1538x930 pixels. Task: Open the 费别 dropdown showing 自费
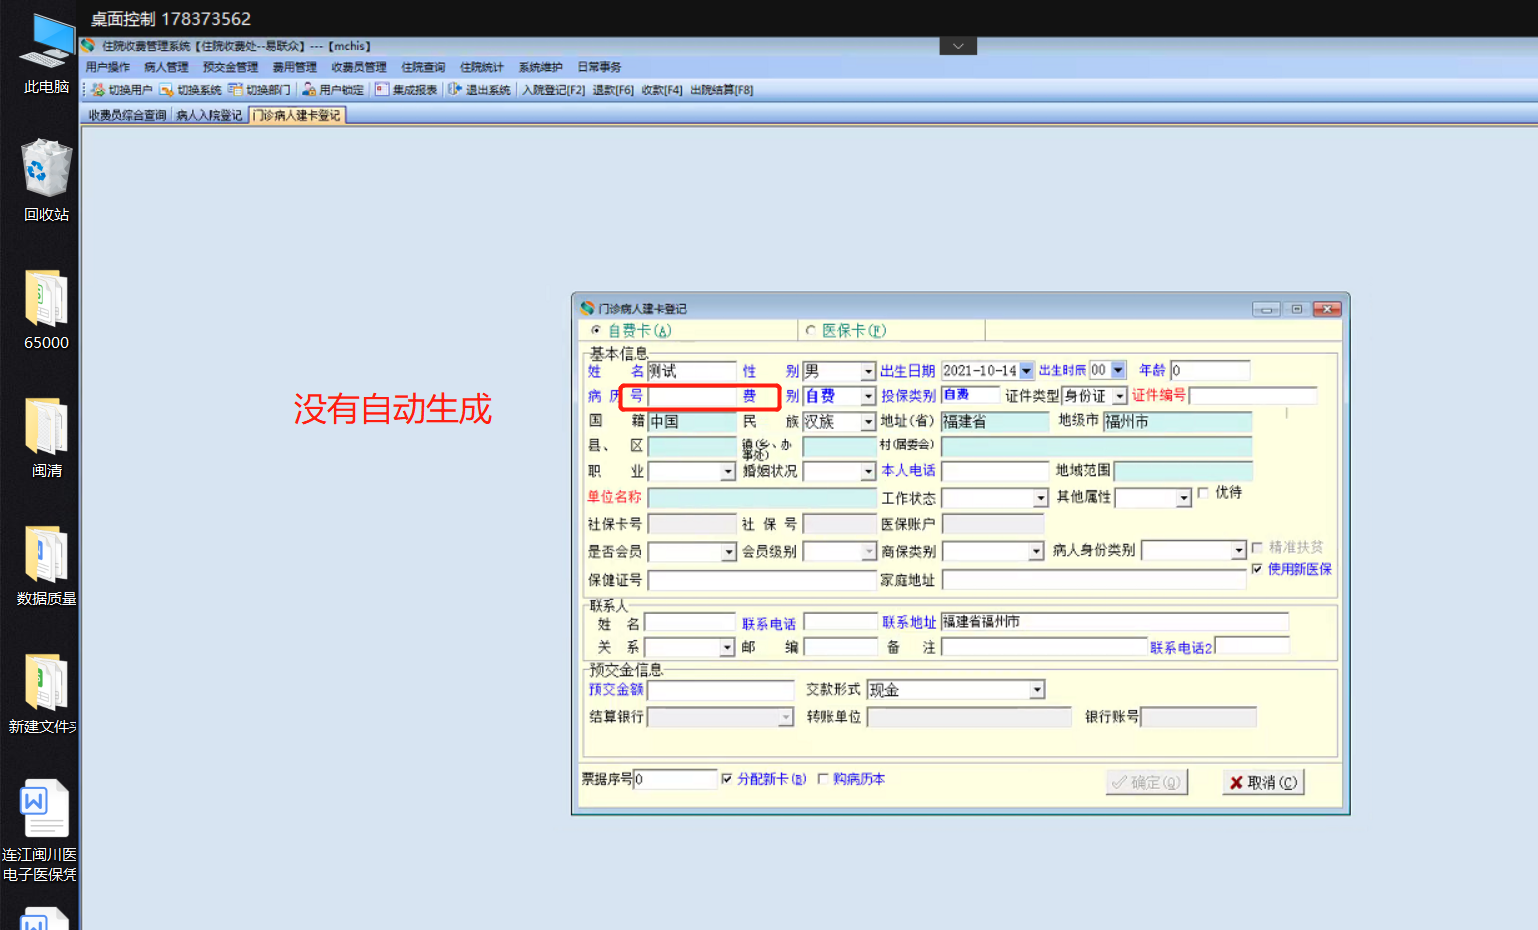pyautogui.click(x=868, y=397)
